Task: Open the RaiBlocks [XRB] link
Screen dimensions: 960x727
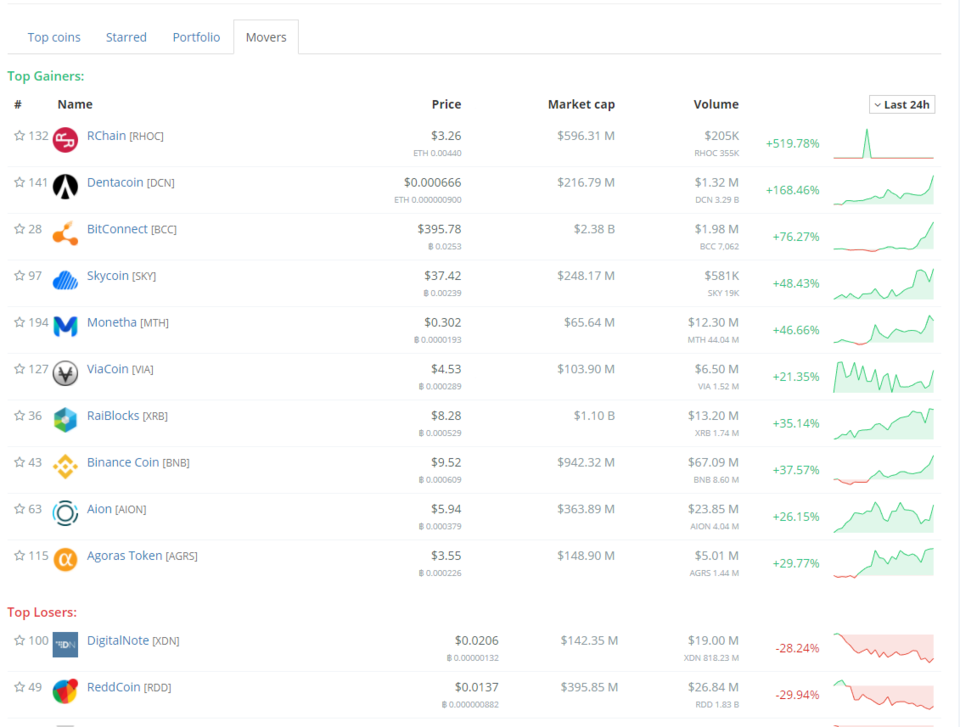Action: 127,415
